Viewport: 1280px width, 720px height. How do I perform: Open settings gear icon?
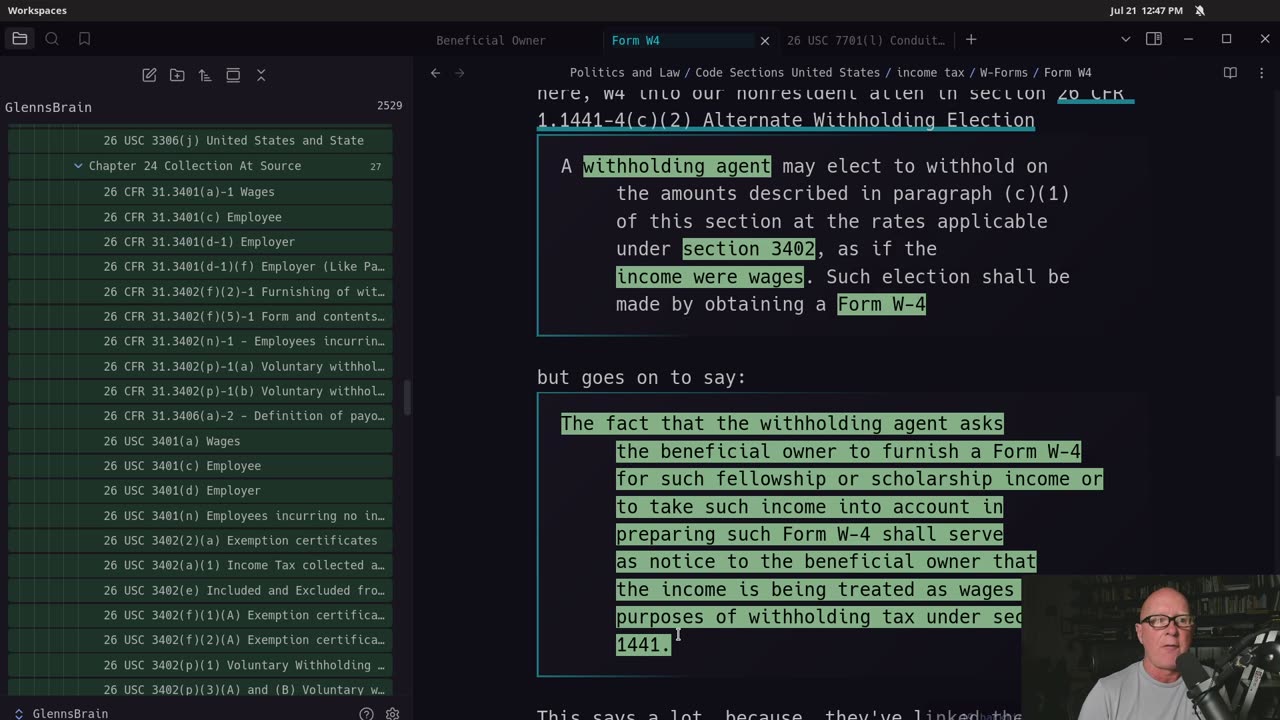coord(392,713)
